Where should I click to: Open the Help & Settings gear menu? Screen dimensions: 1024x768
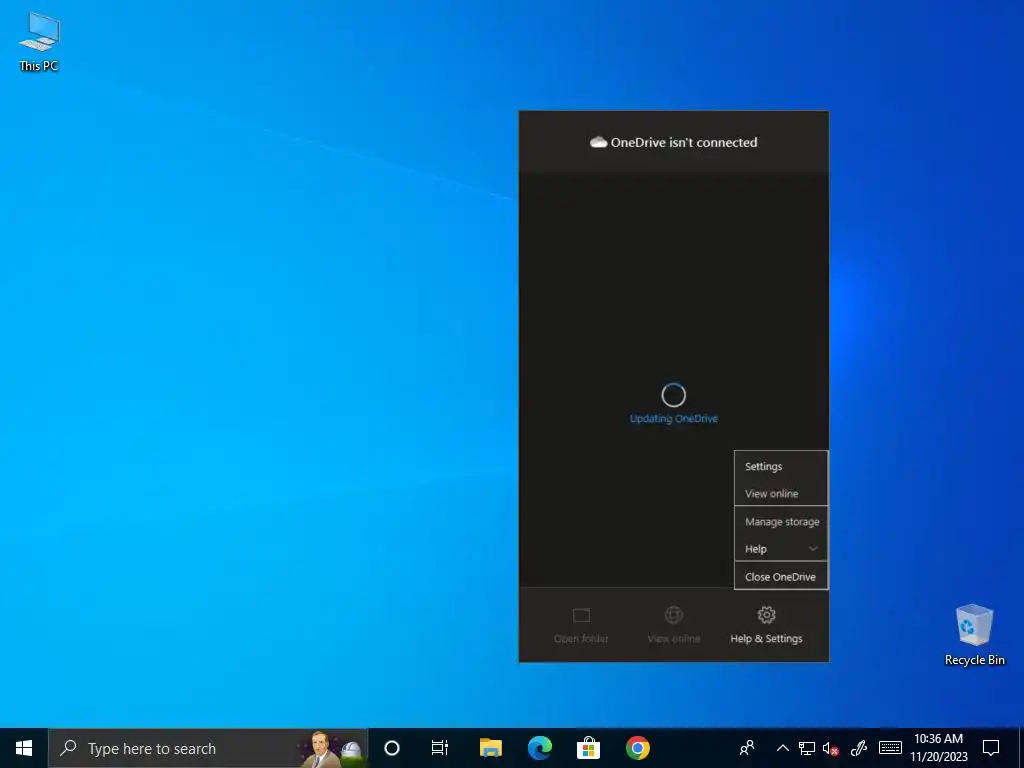click(x=766, y=625)
